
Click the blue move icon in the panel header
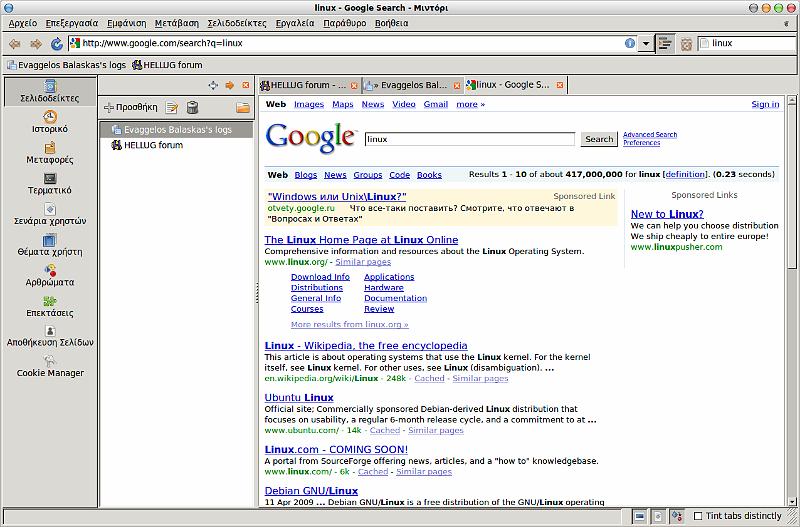[213, 85]
